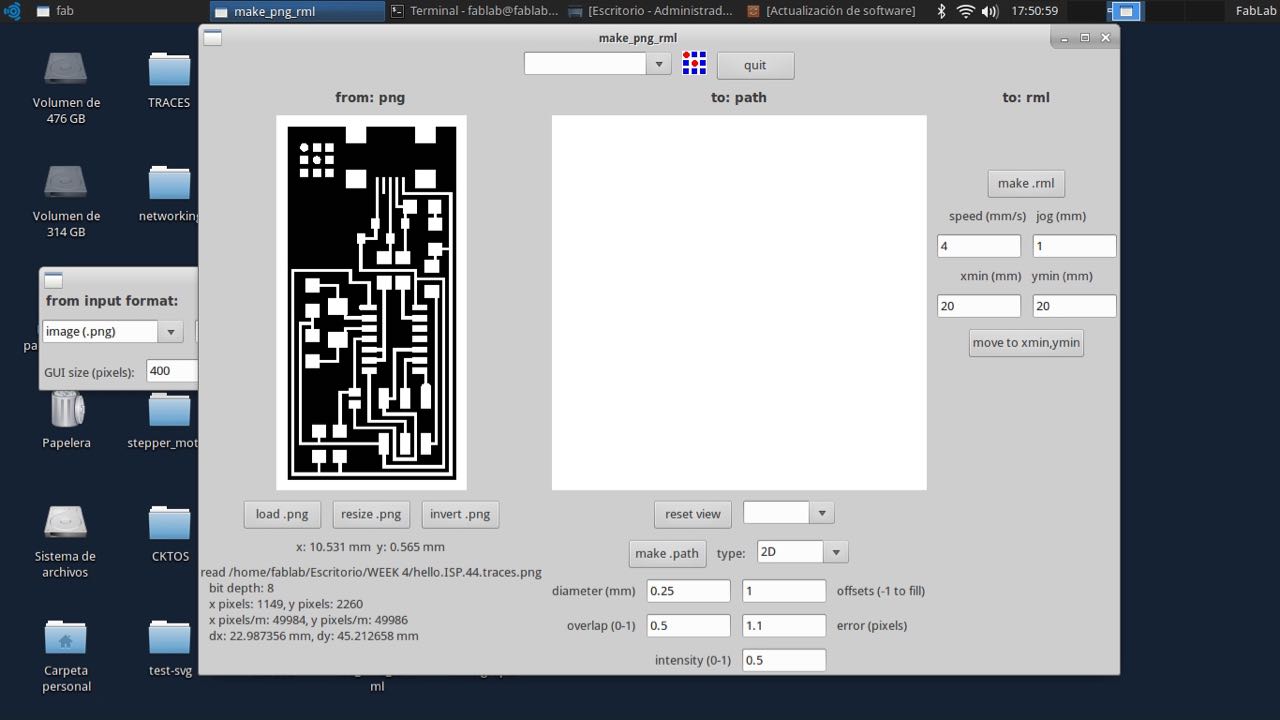
Task: Click the overlap (0-1) input field
Action: [x=689, y=626]
